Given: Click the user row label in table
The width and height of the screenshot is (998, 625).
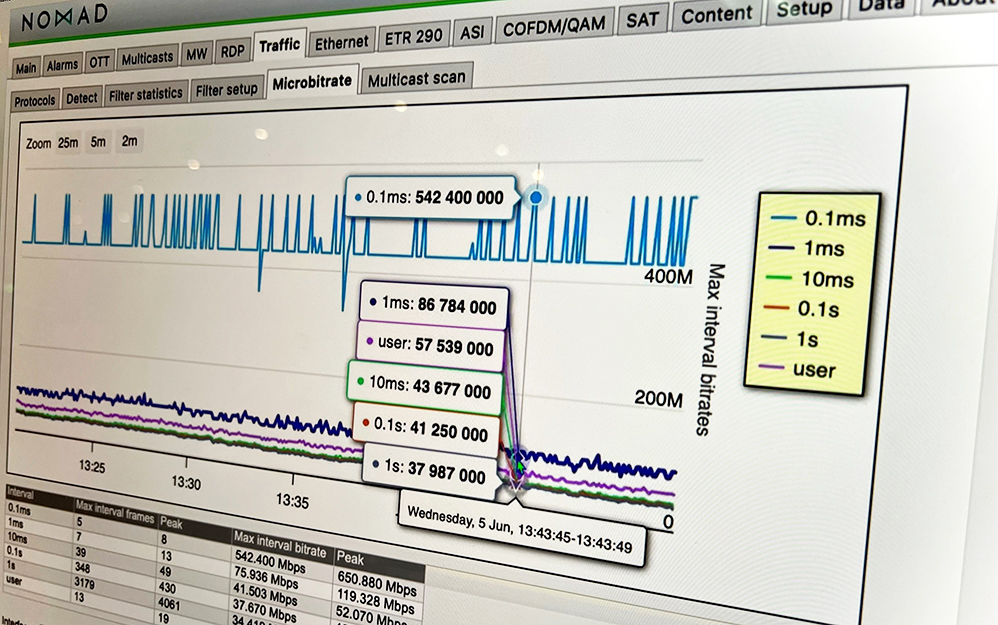Looking at the screenshot, I should pyautogui.click(x=14, y=580).
